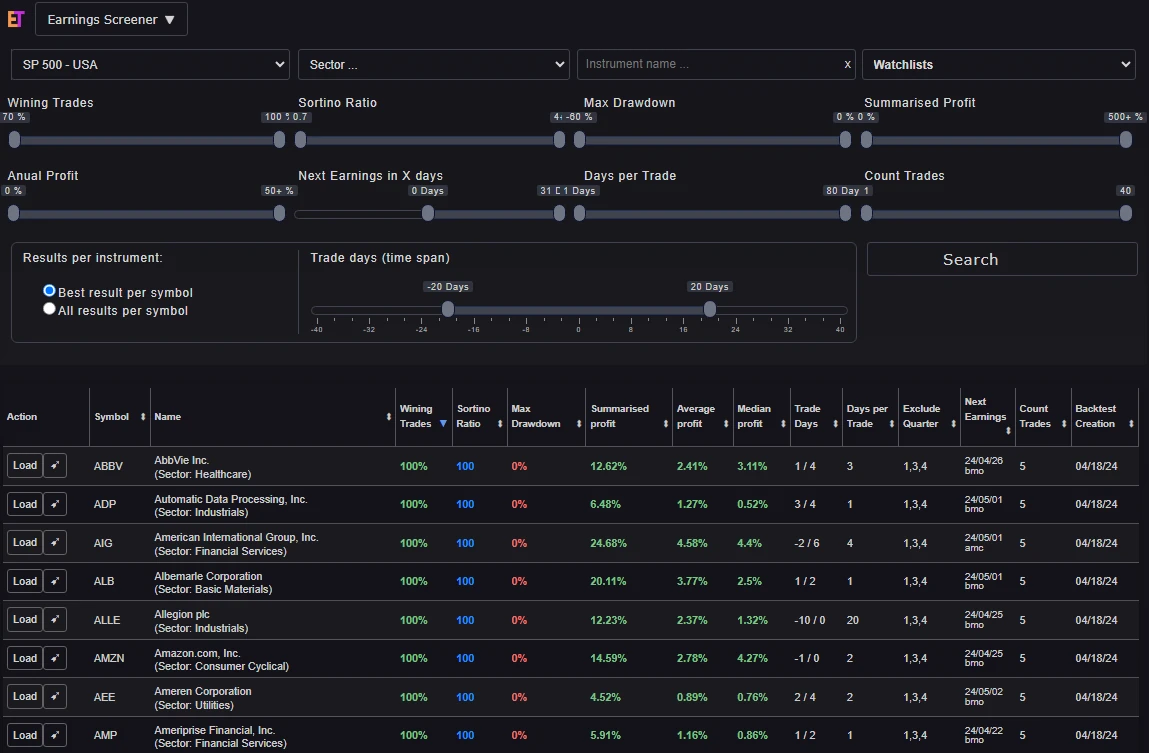Screen dimensions: 1149x753
Task: Click the arrow icon button for AIG
Action: point(55,543)
